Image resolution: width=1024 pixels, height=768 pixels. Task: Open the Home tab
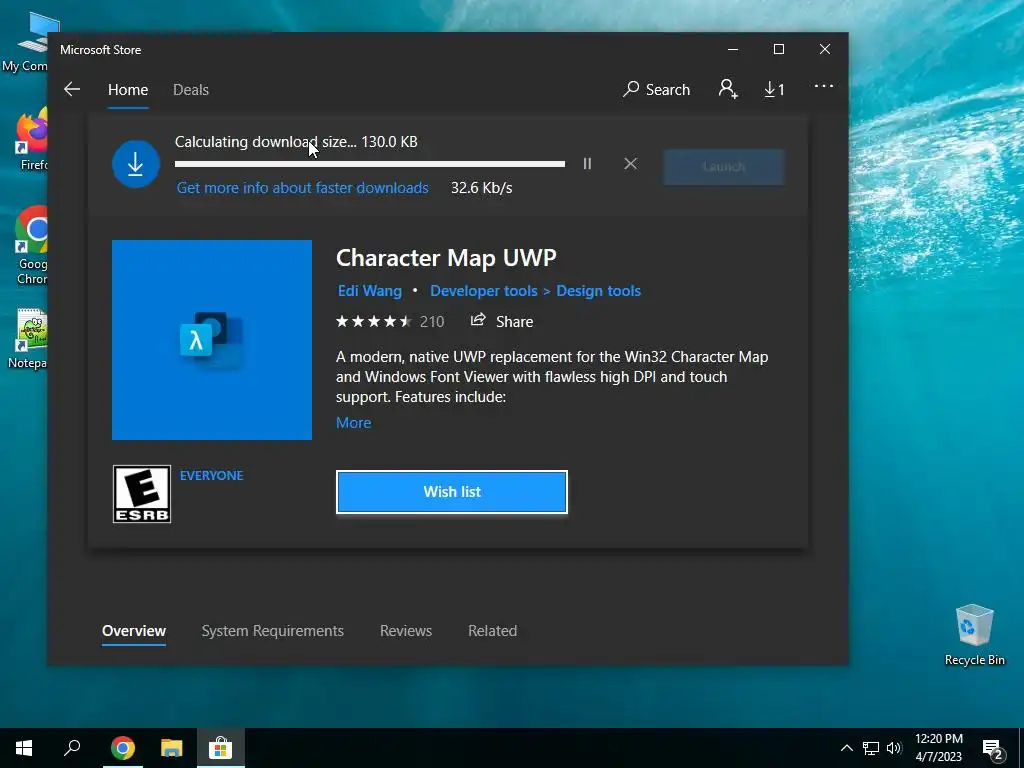[x=128, y=89]
